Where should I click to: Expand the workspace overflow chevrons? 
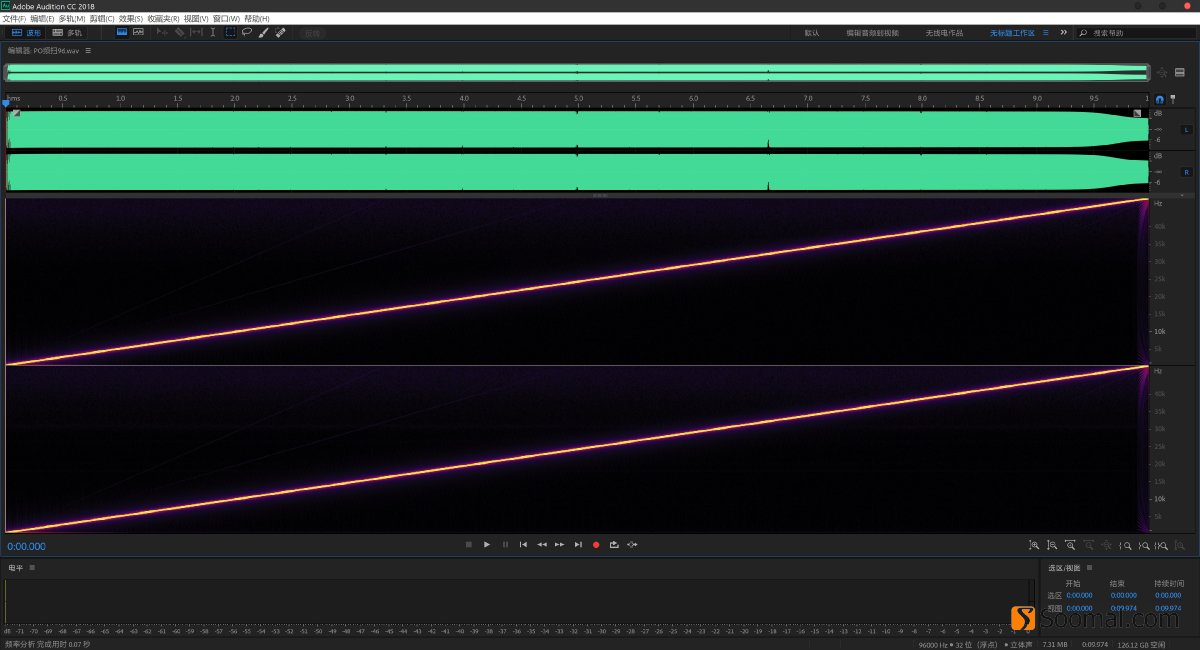[1063, 32]
